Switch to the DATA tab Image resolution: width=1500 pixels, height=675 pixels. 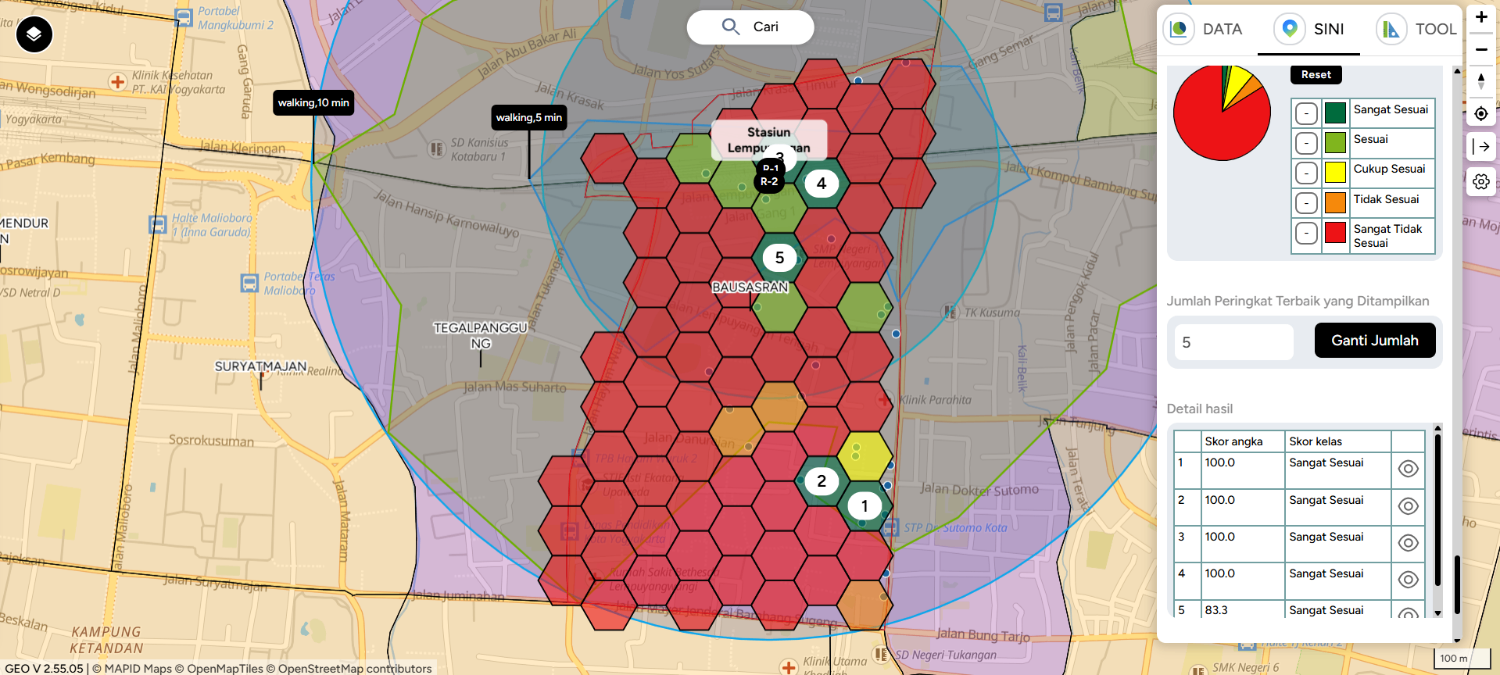point(1206,29)
